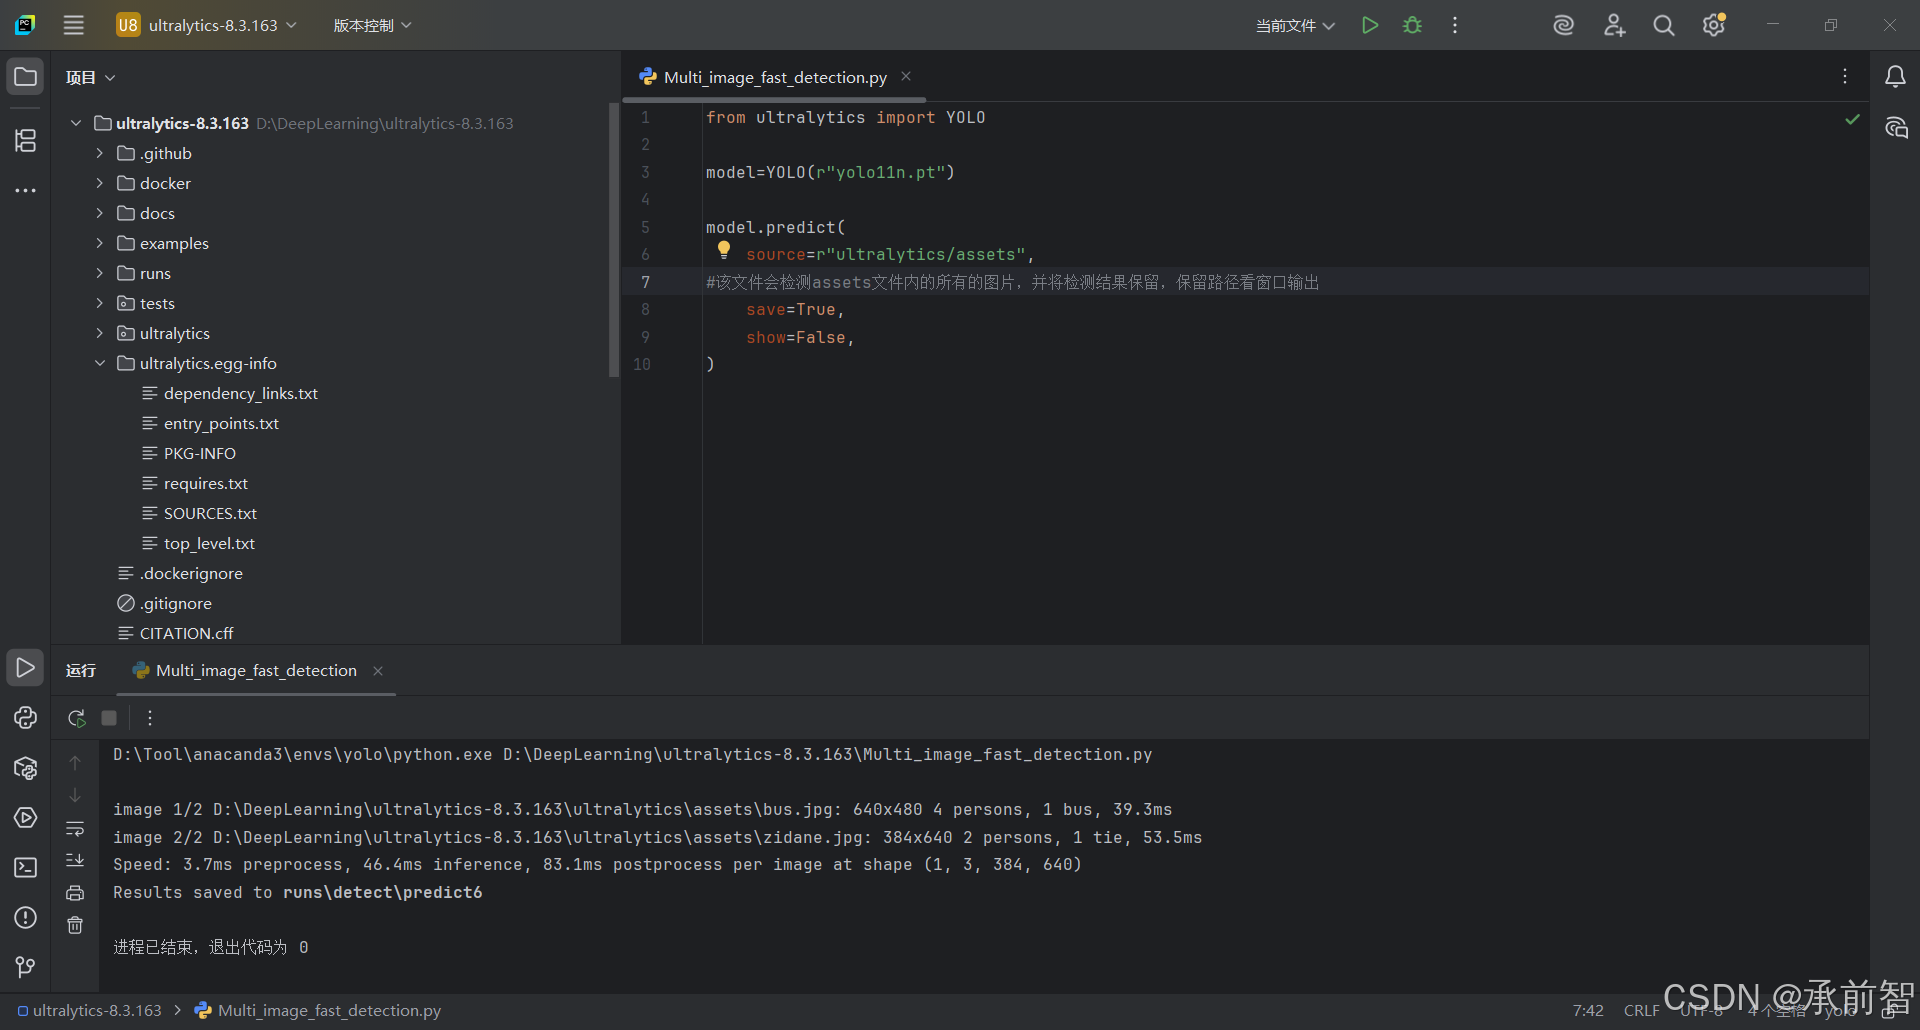Viewport: 1920px width, 1030px height.
Task: Run the current file
Action: pyautogui.click(x=1370, y=25)
